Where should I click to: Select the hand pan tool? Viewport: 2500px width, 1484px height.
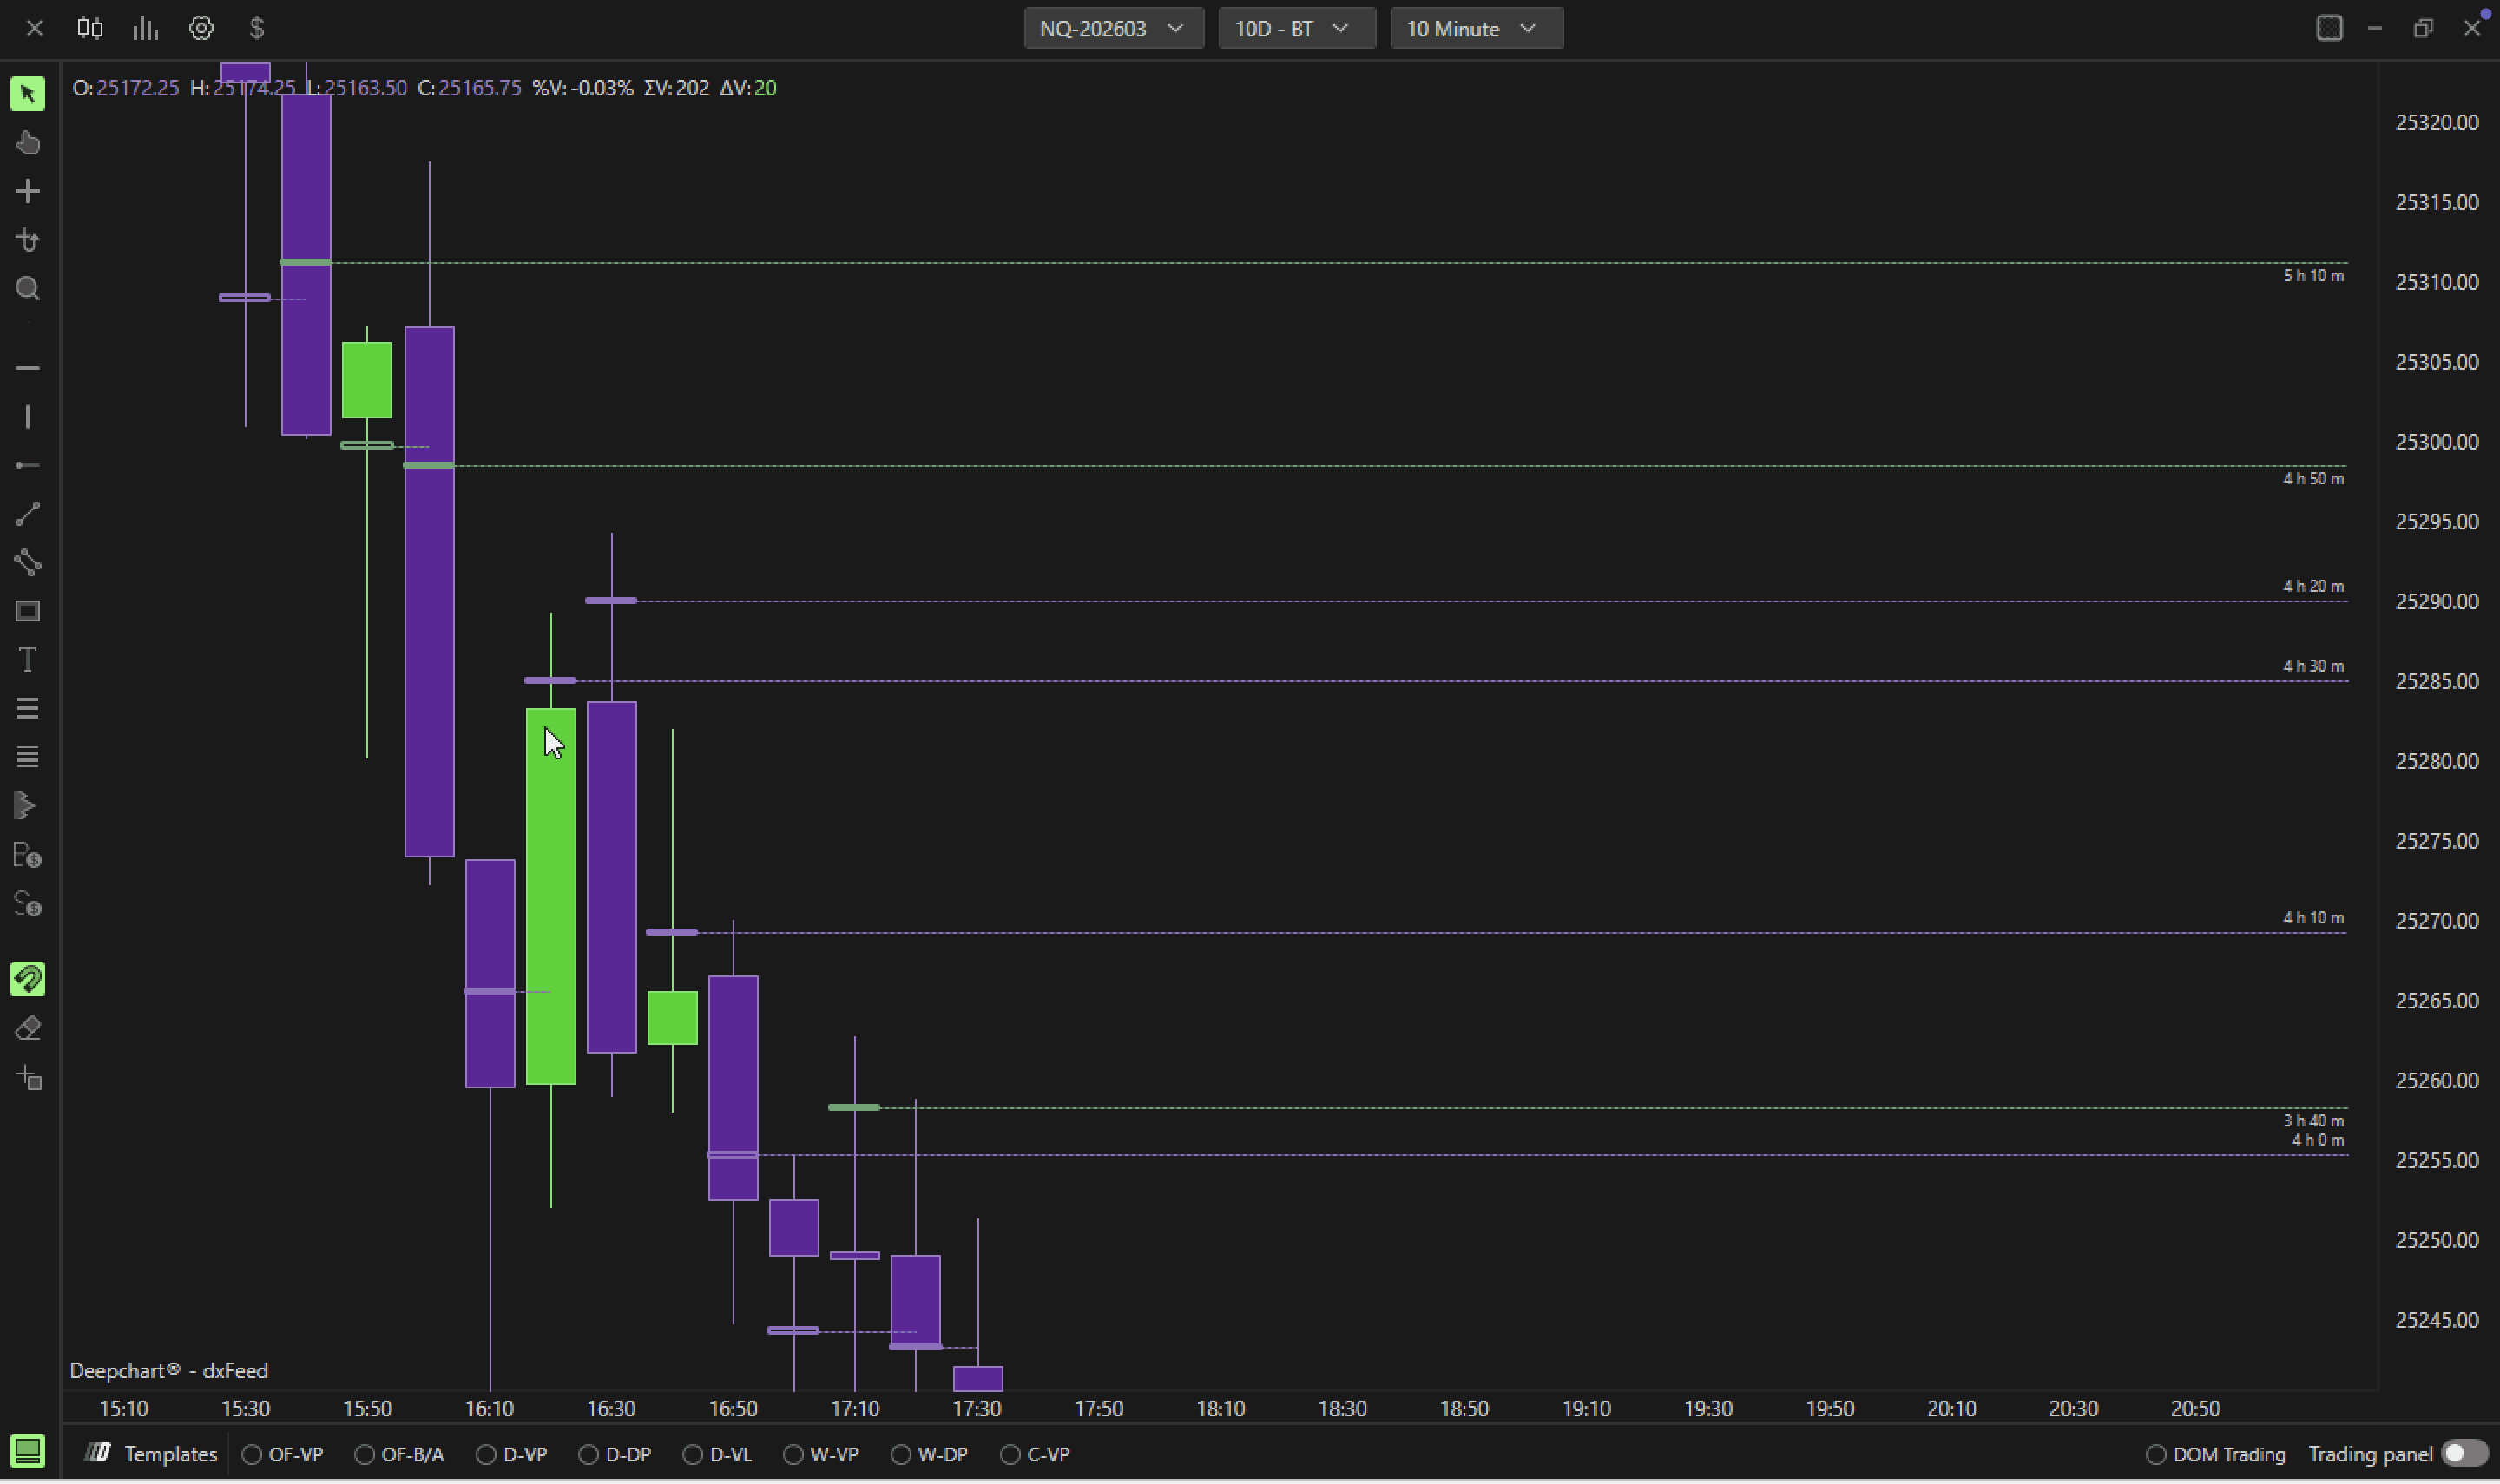point(28,143)
